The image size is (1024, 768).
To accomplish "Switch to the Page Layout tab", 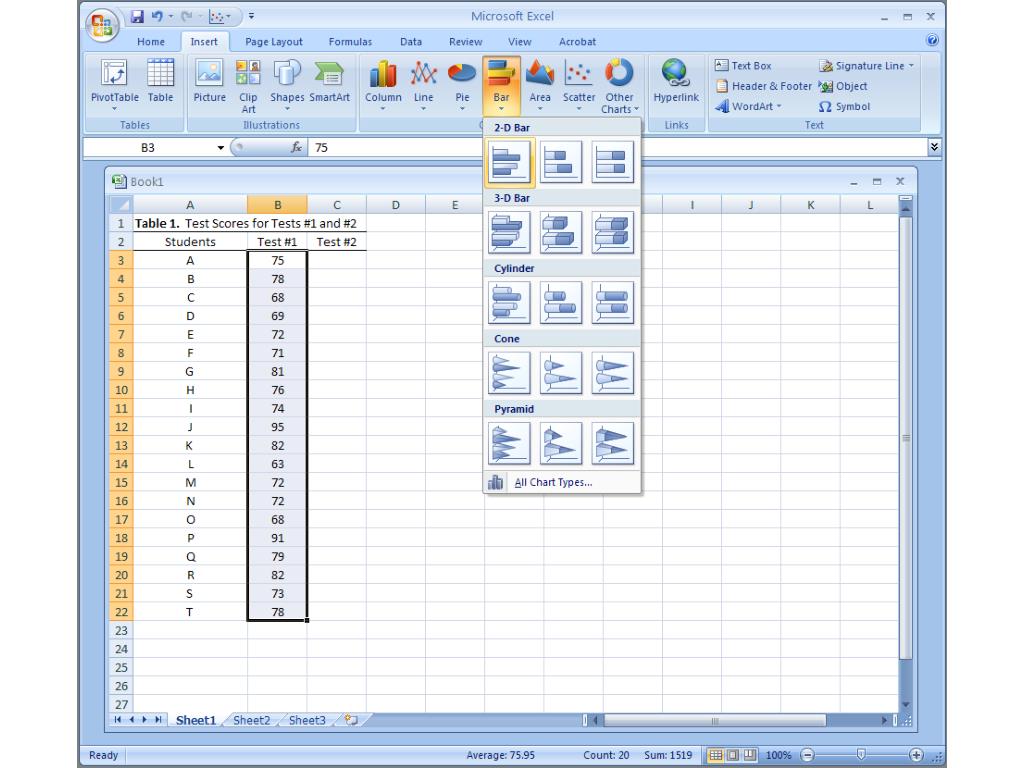I will point(274,42).
